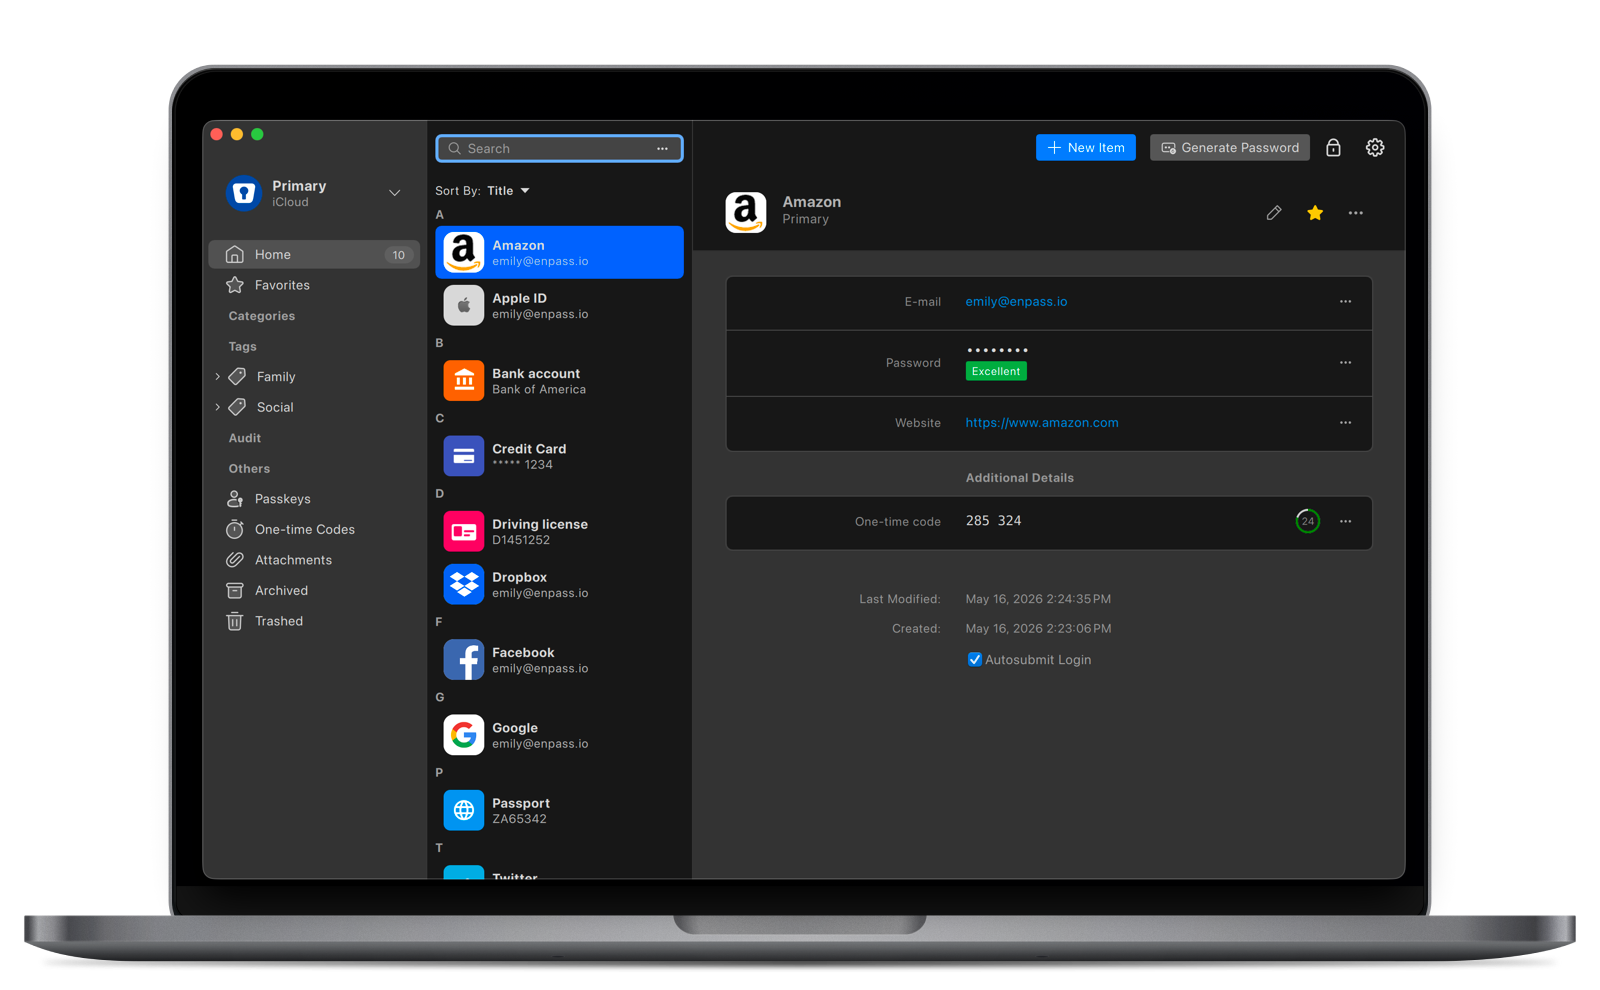Open settings via the gear icon

coord(1375,147)
